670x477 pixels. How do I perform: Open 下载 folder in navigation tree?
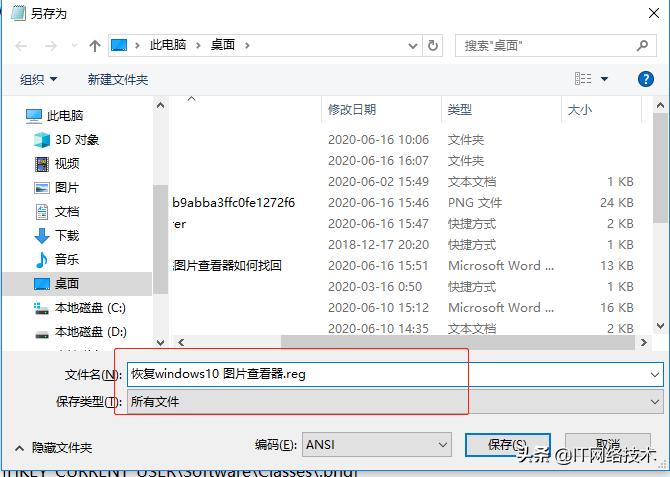(67, 236)
